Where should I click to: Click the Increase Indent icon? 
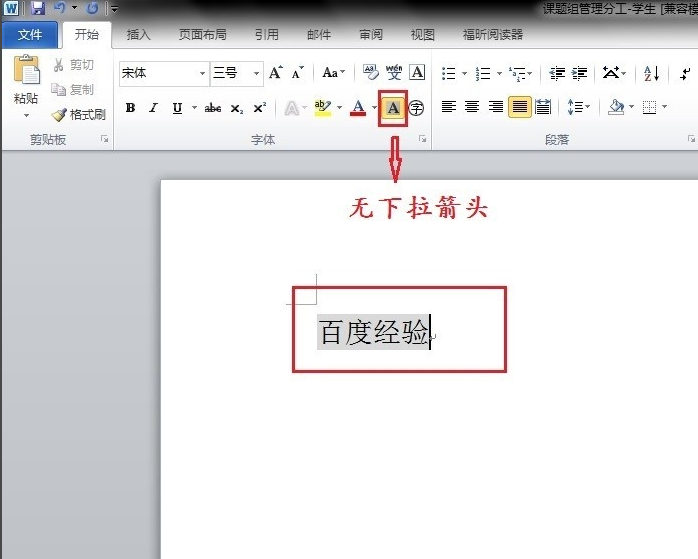pos(579,73)
